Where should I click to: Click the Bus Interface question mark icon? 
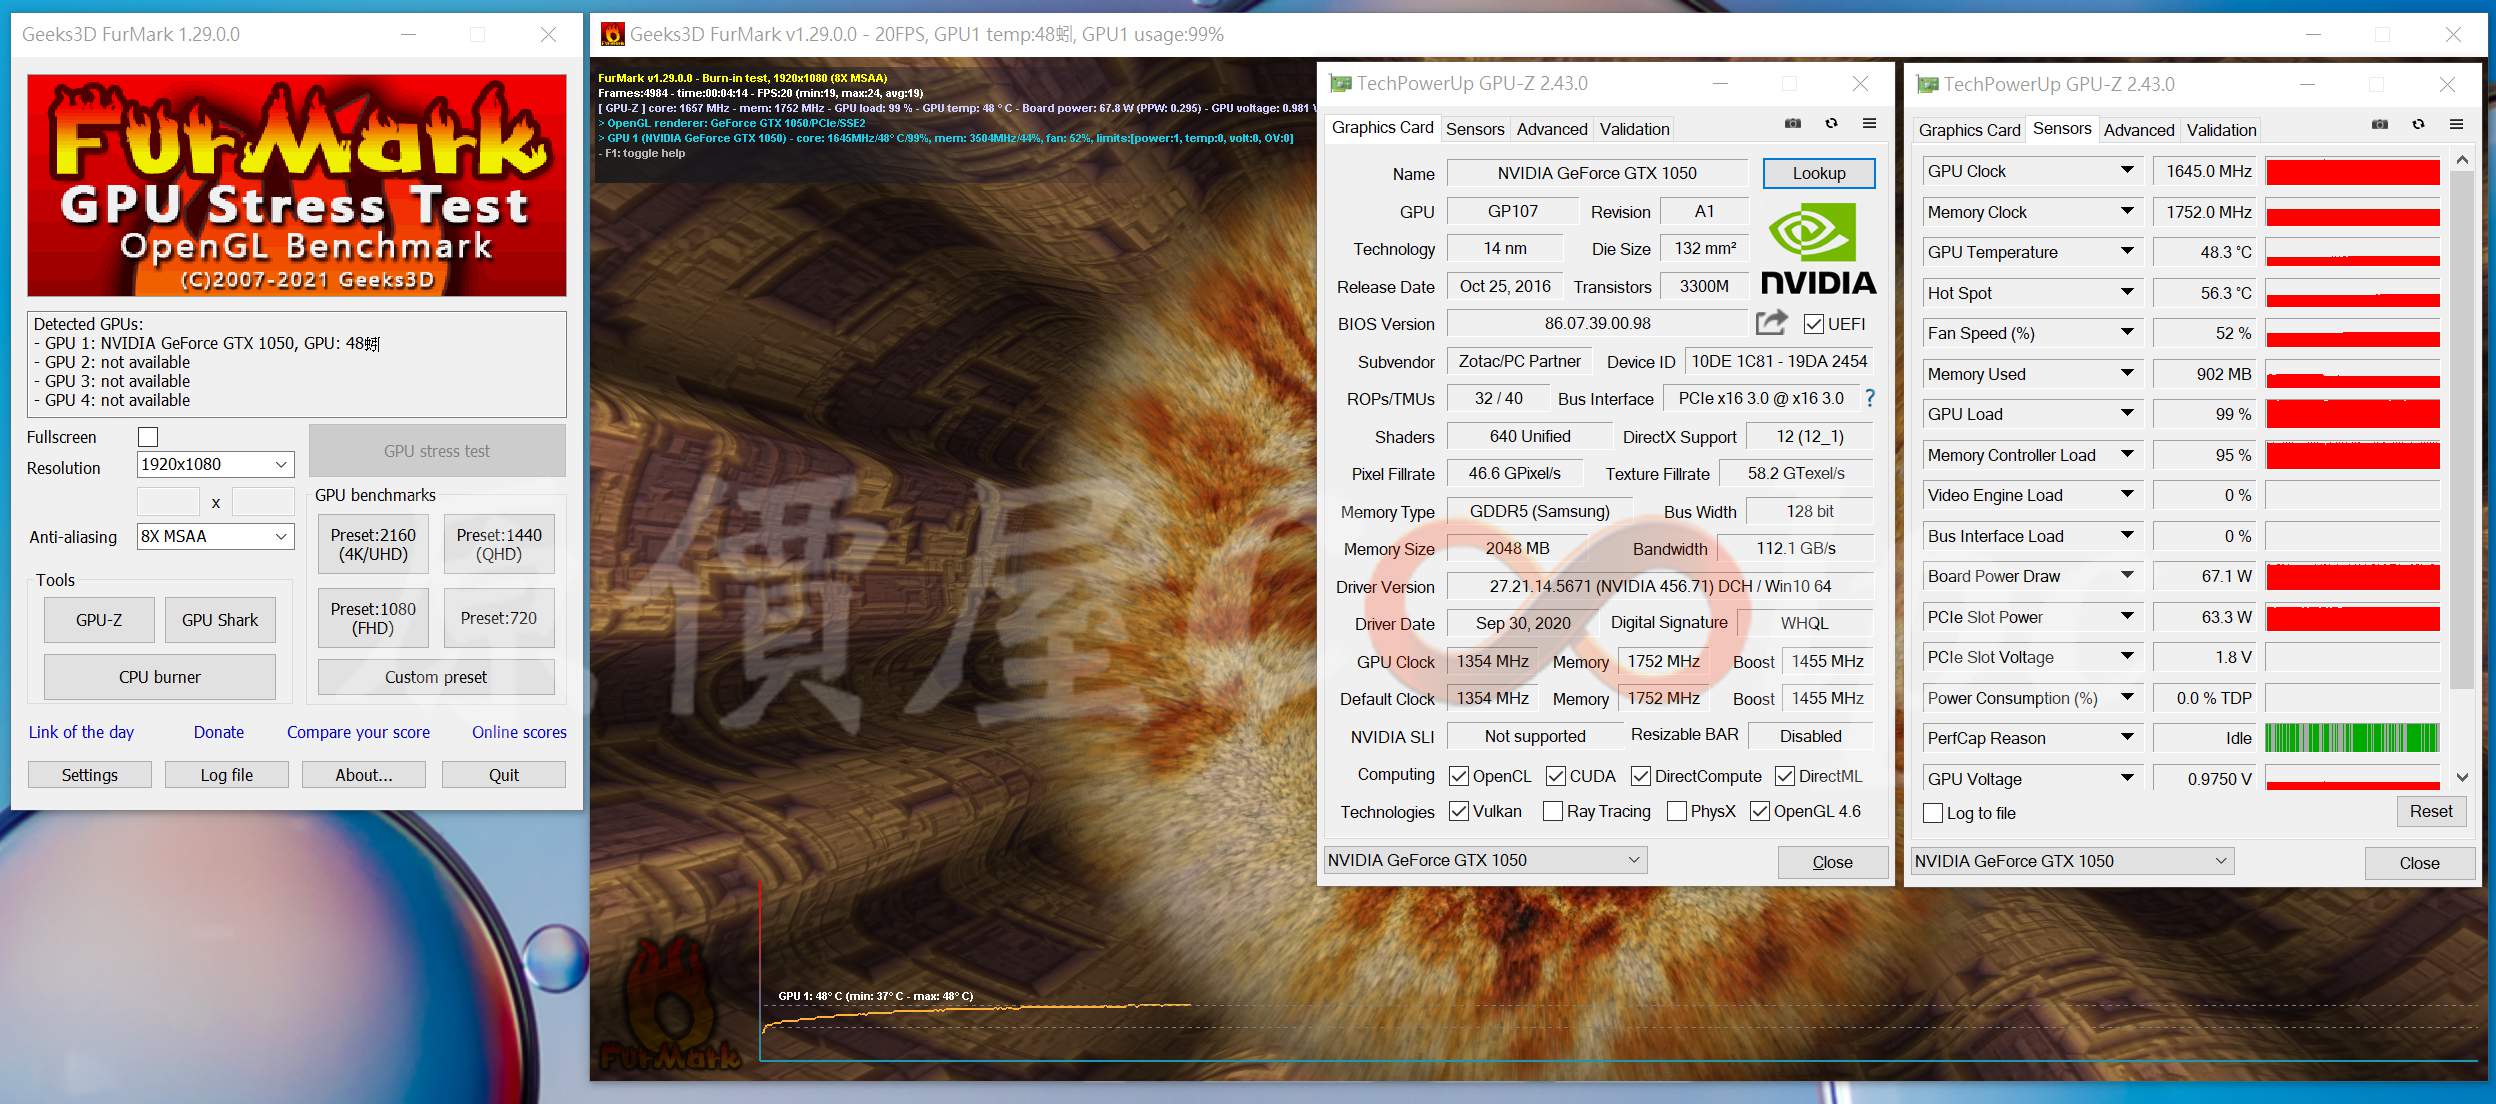pyautogui.click(x=1869, y=398)
